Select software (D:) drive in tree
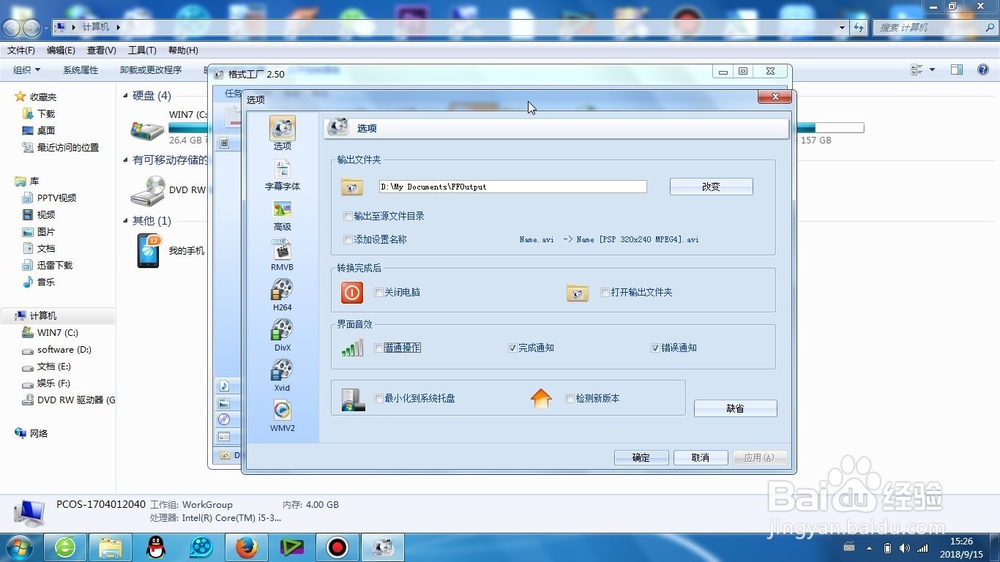1000x562 pixels. coord(57,350)
